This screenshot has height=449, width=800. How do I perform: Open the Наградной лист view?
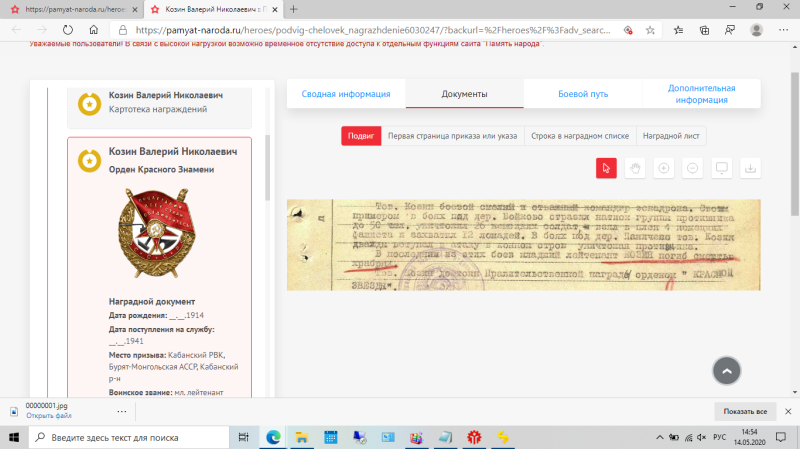(671, 136)
